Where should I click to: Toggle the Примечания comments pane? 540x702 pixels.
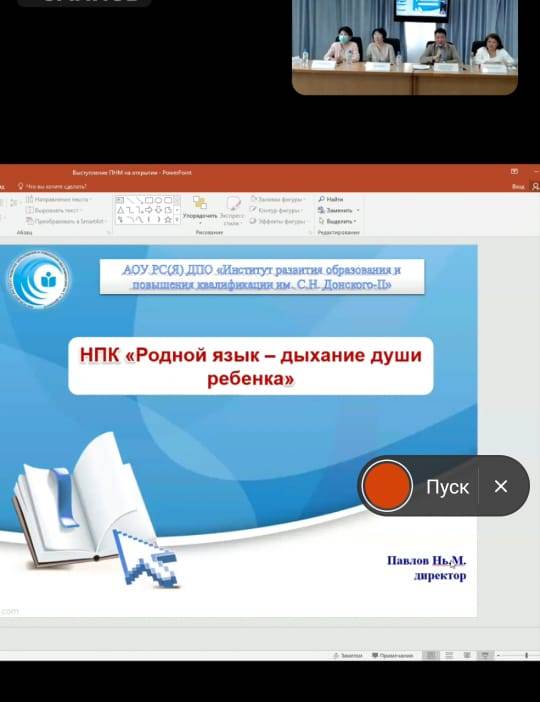(393, 655)
